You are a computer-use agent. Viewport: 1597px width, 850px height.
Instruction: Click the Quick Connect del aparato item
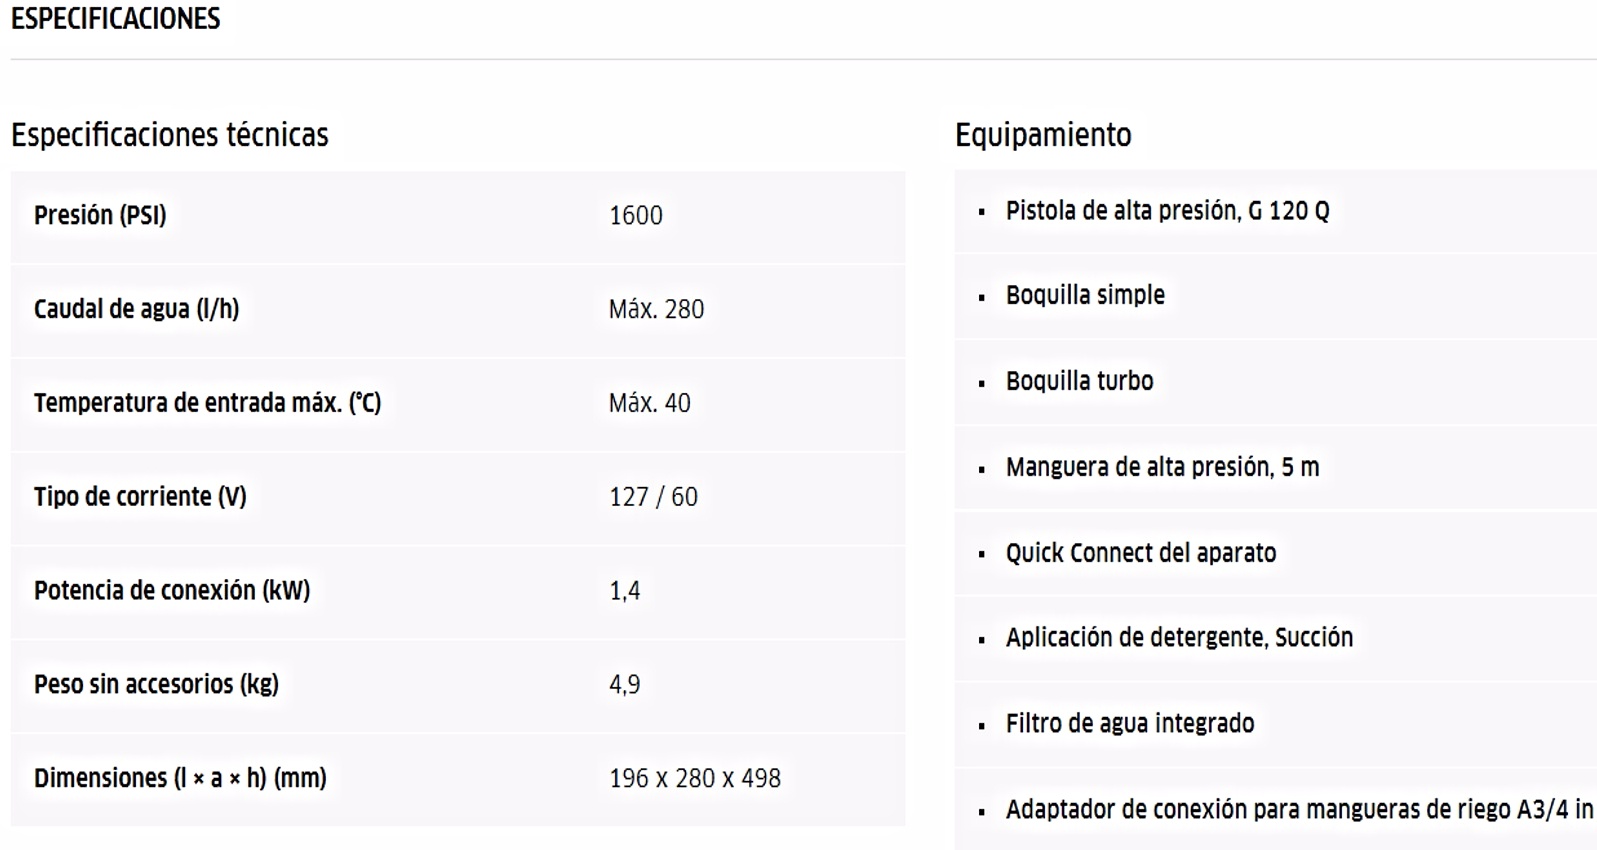click(x=1141, y=553)
